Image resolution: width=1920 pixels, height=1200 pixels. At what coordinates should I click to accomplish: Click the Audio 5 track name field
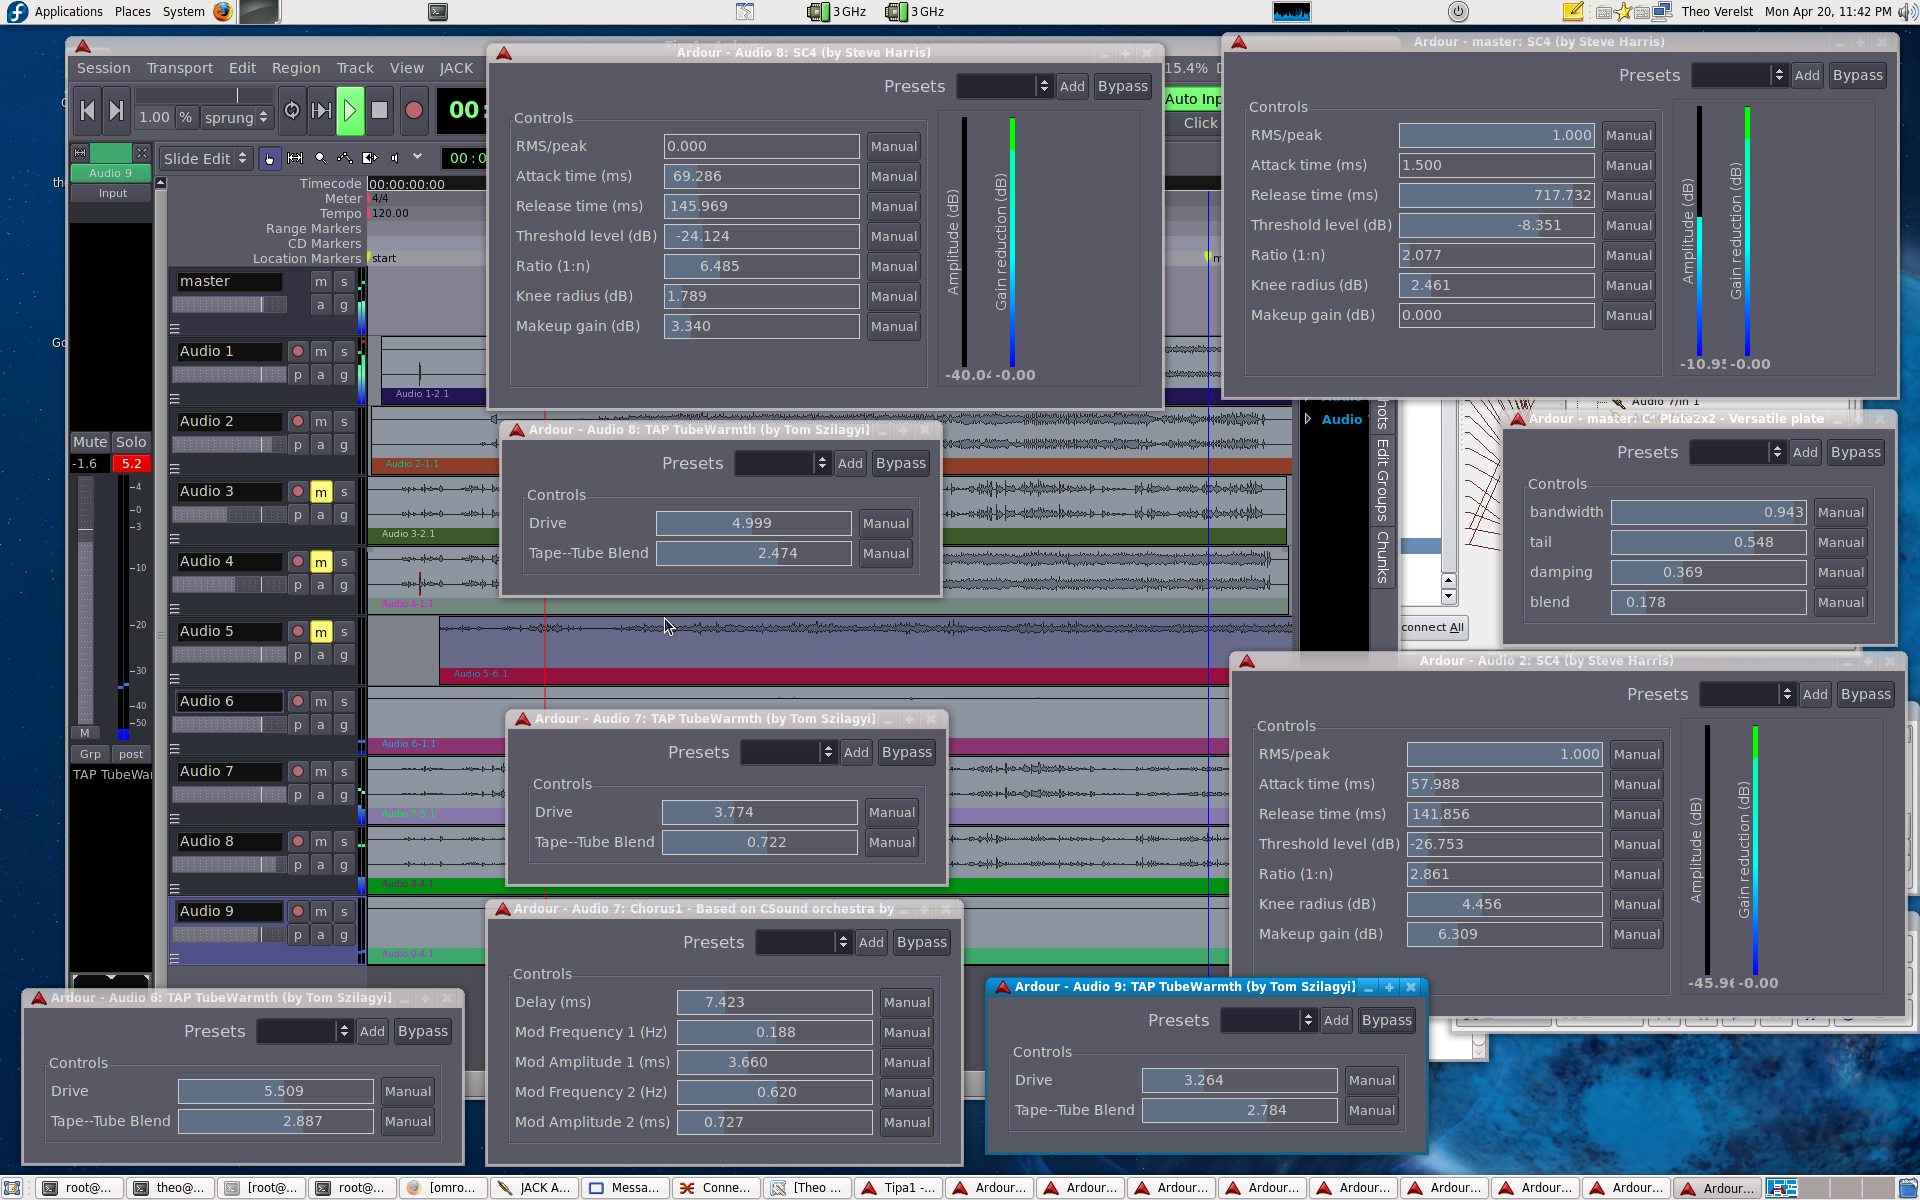click(229, 632)
